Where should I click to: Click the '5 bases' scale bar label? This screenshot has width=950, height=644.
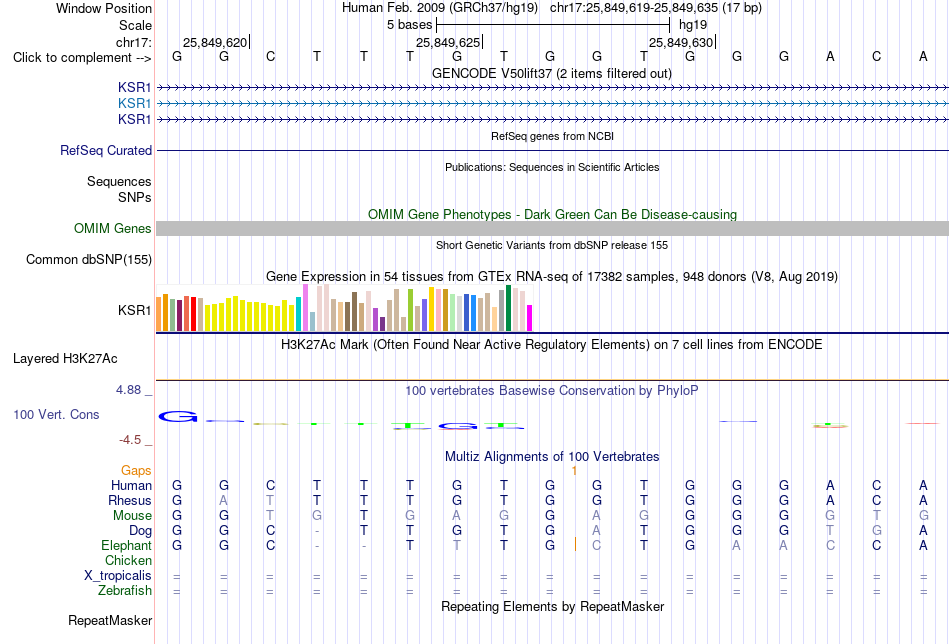[410, 25]
